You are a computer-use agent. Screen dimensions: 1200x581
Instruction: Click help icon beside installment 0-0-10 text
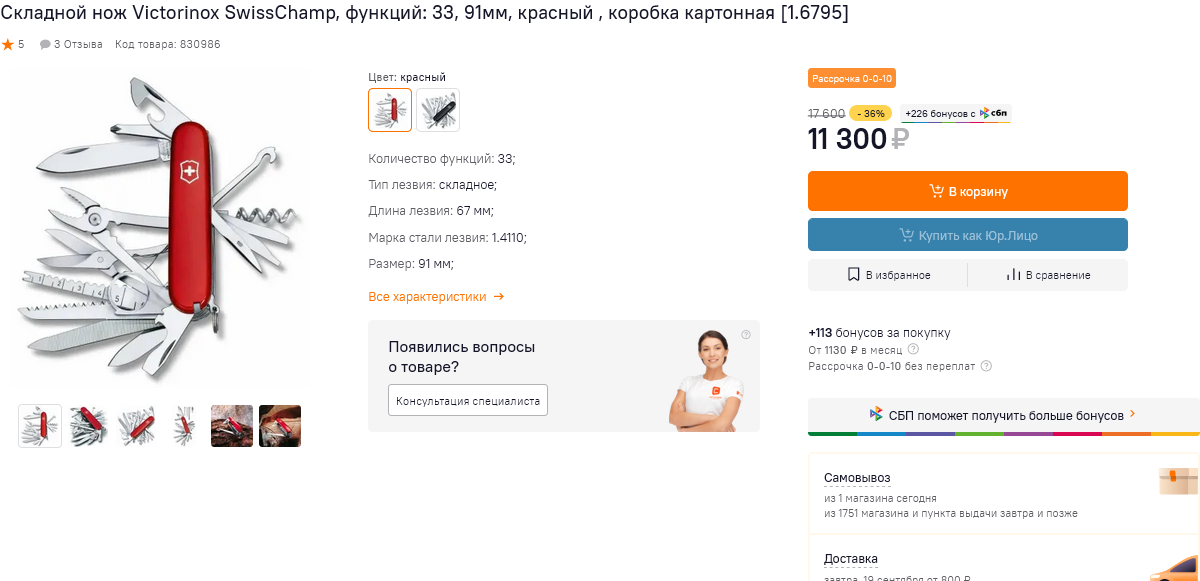coord(986,366)
